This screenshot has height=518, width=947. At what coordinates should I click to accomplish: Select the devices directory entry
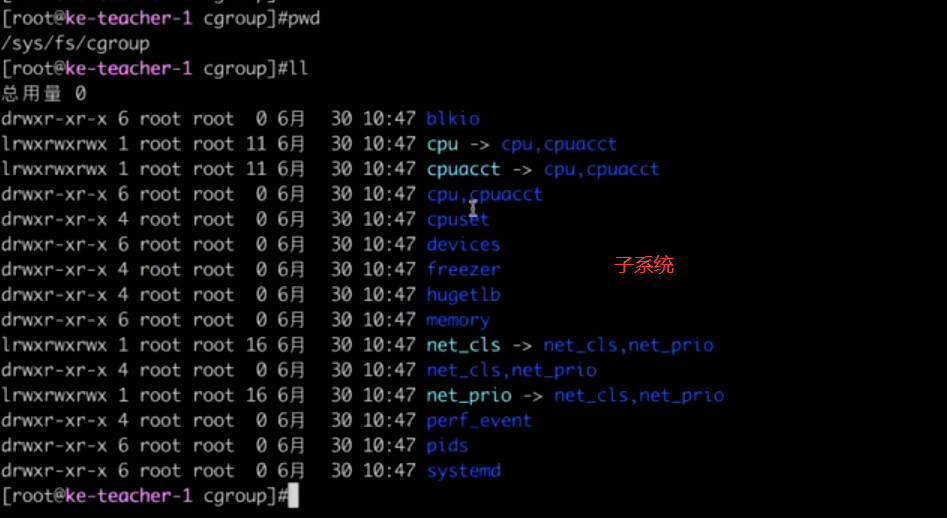tap(463, 245)
